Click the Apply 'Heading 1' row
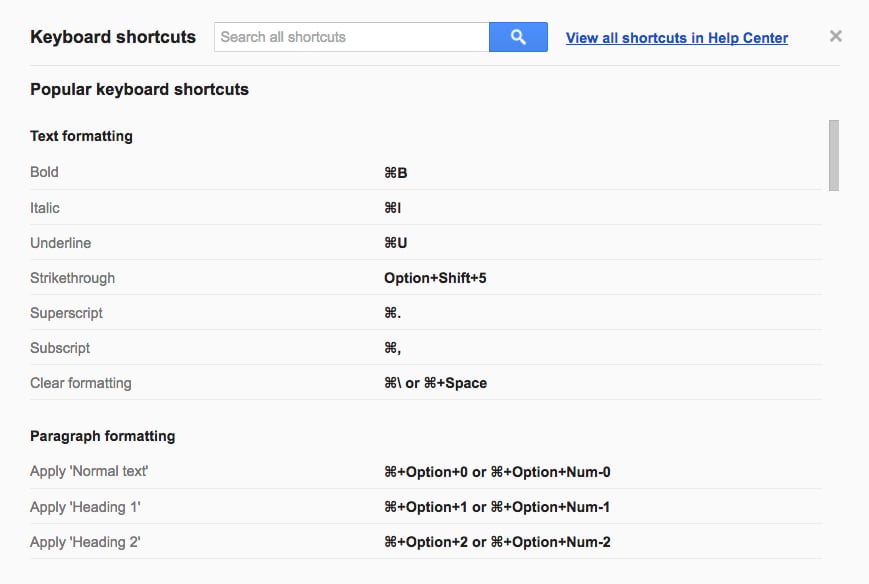The width and height of the screenshot is (869, 584). click(426, 506)
